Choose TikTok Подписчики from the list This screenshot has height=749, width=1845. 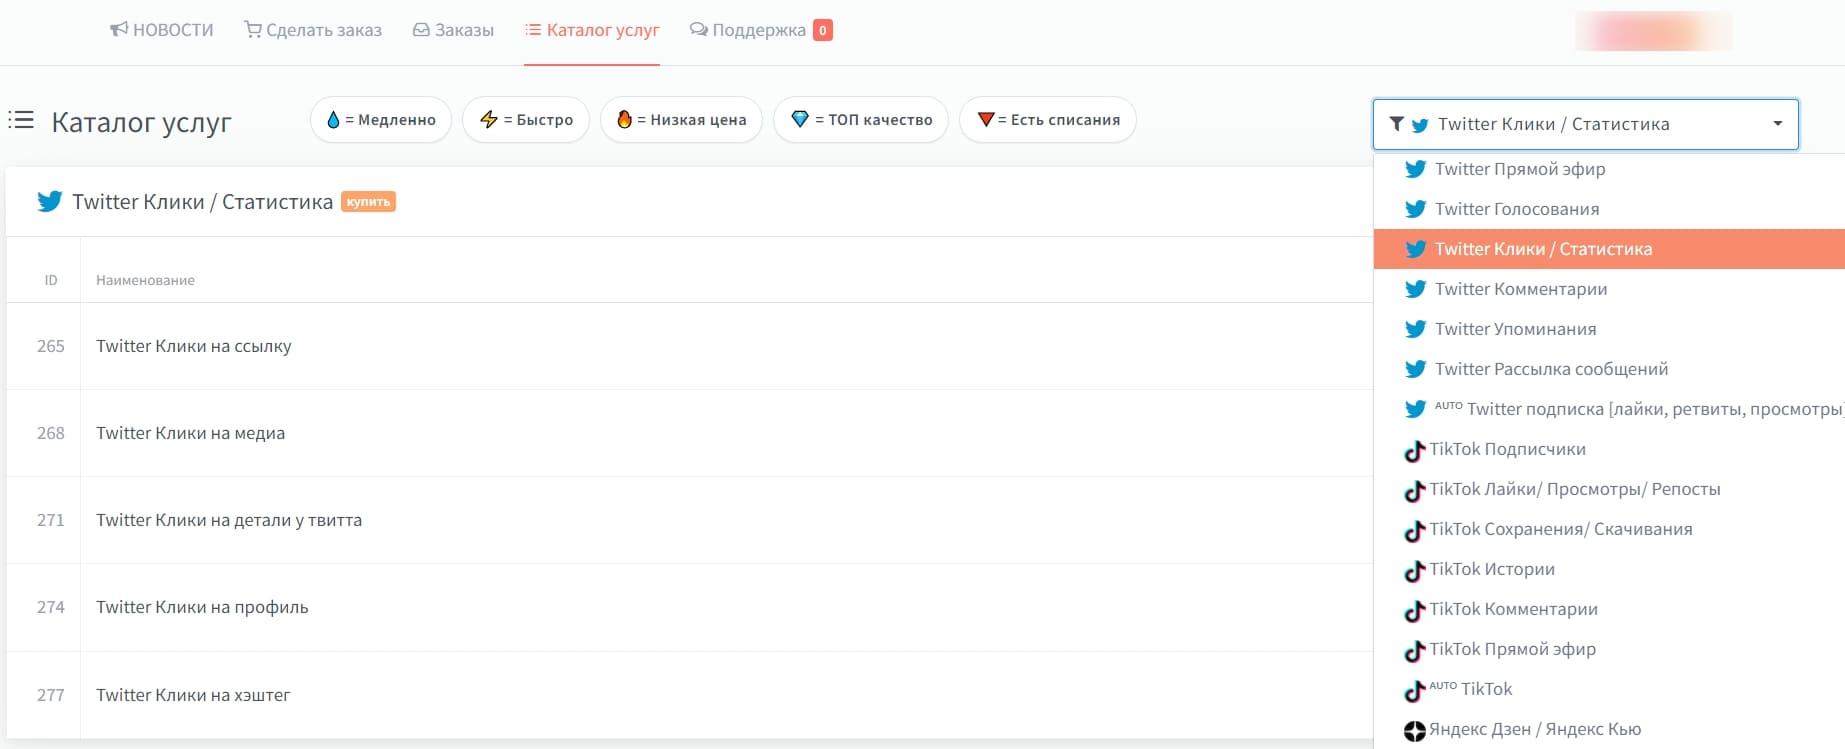pos(1609,449)
